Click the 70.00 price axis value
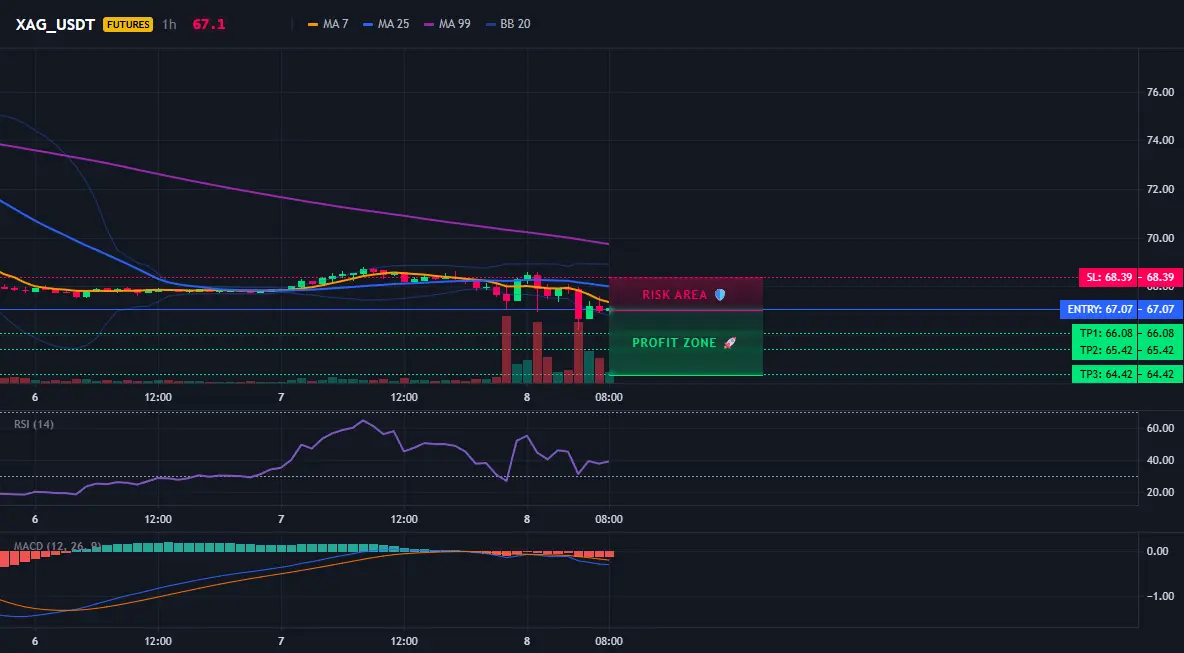 [x=1161, y=238]
